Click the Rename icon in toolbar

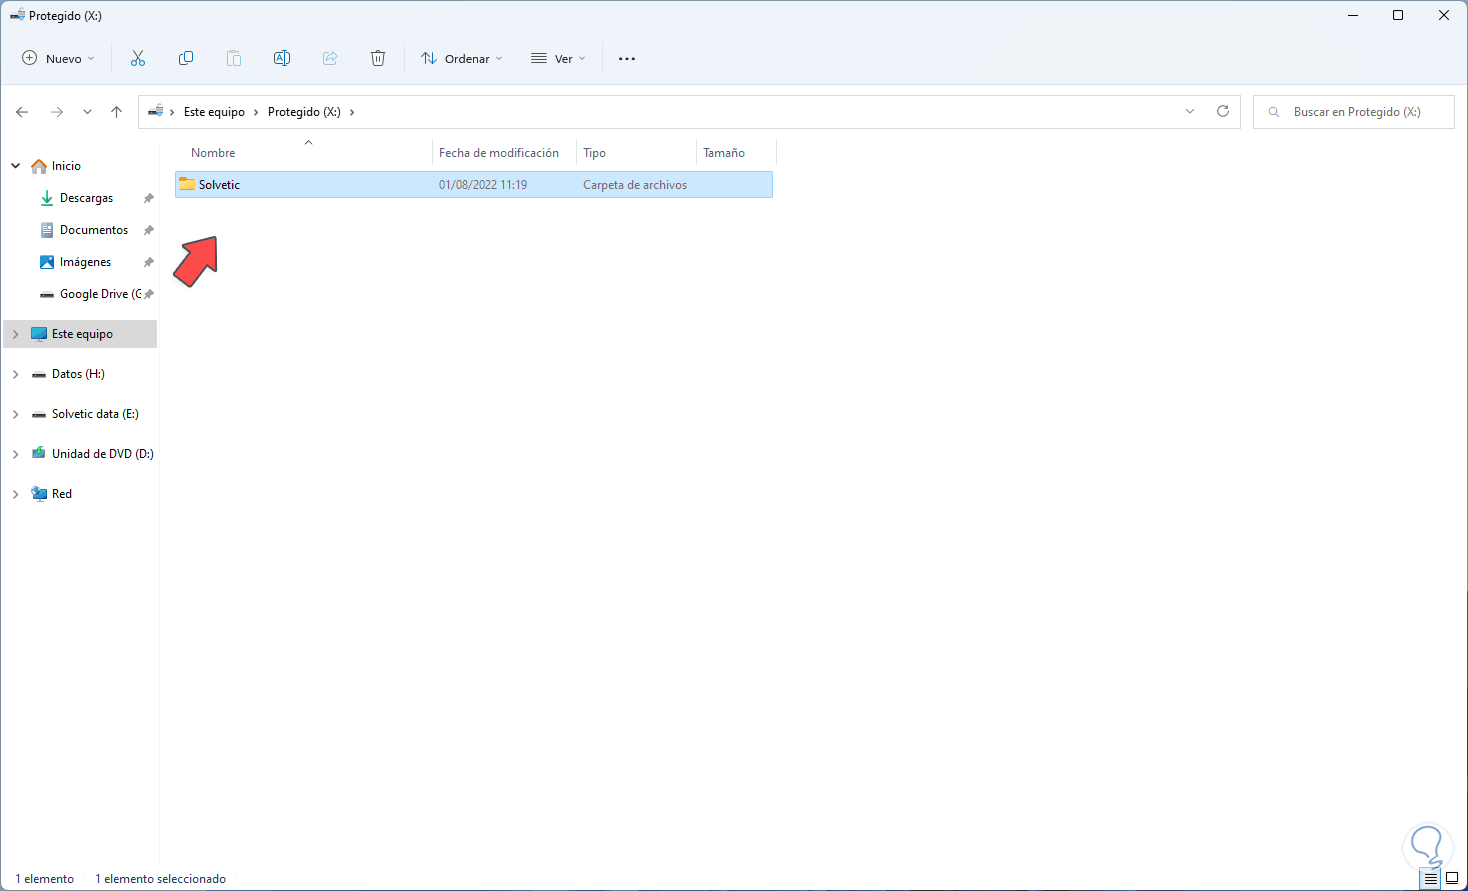click(x=282, y=59)
